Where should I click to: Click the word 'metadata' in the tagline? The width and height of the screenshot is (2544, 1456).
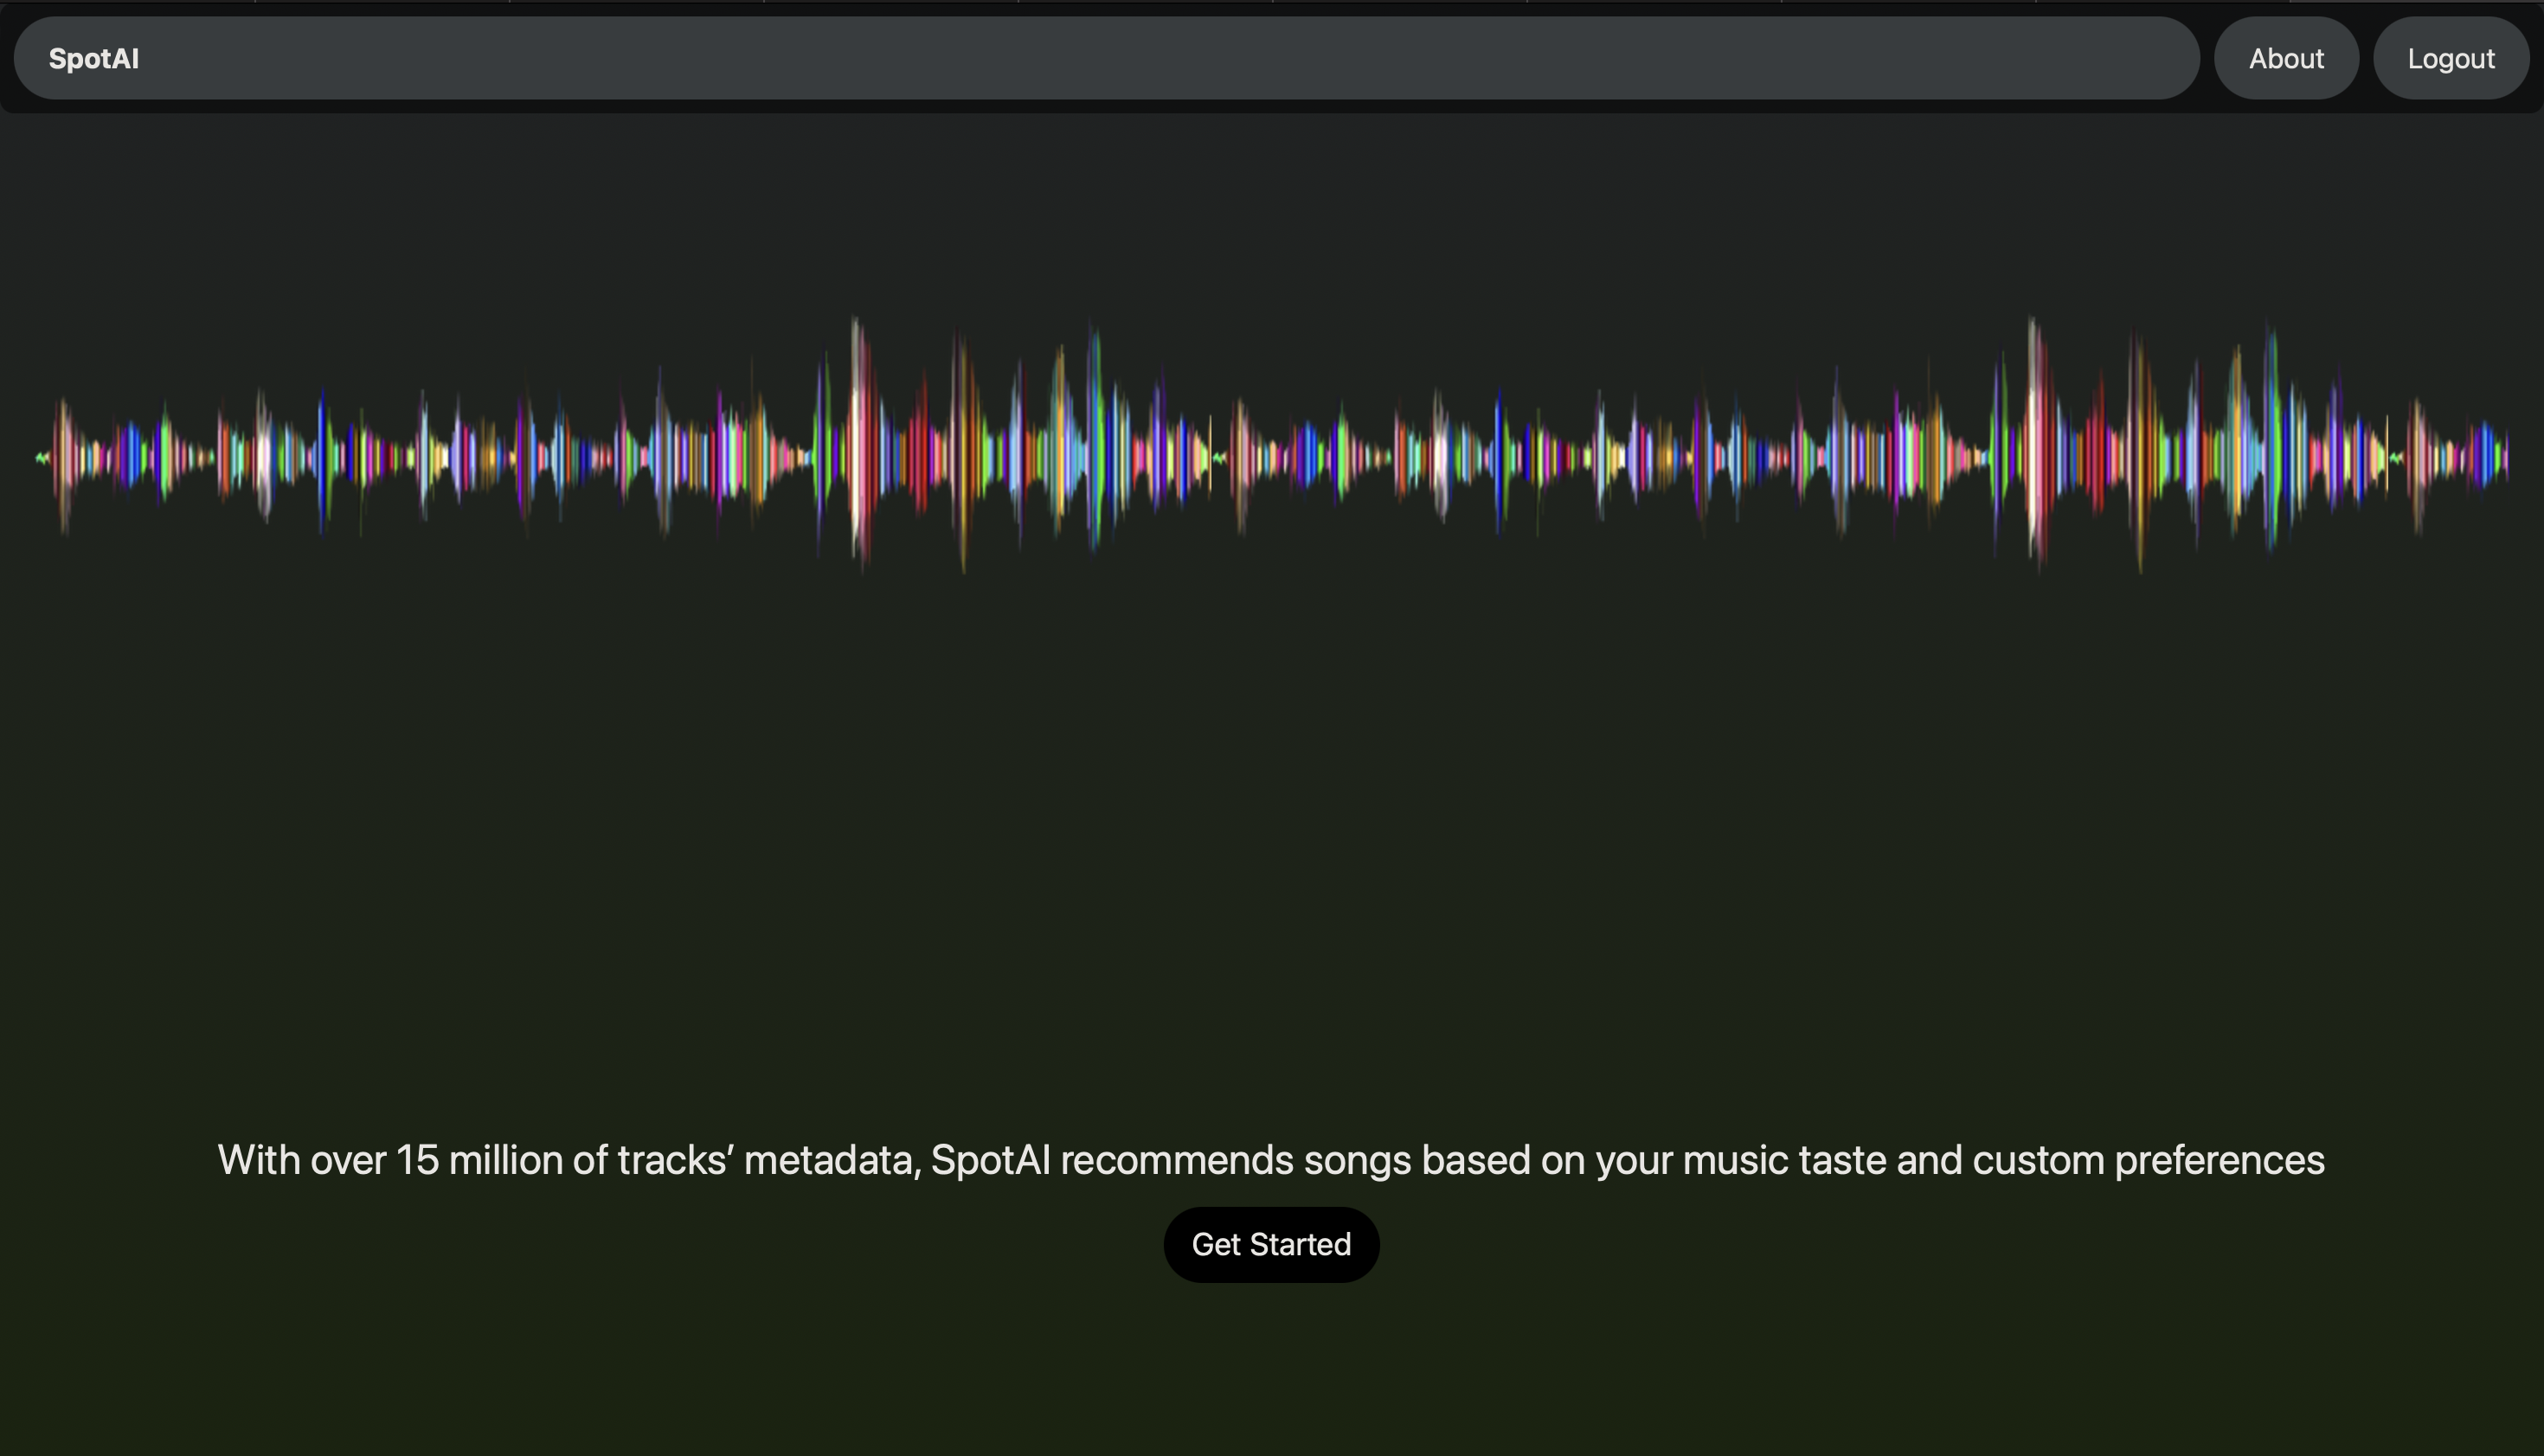tap(828, 1160)
